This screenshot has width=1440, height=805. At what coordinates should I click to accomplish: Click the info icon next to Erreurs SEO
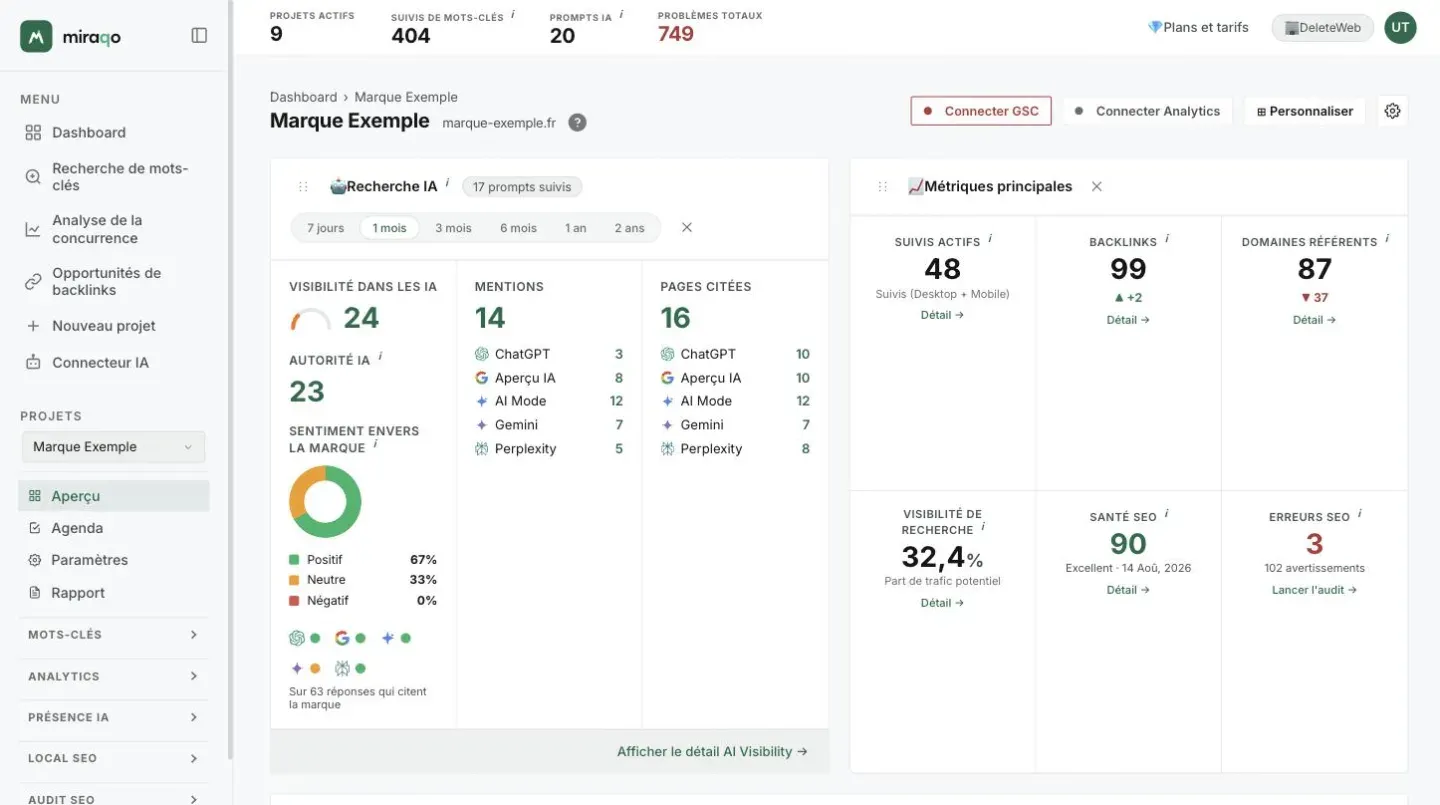(x=1360, y=514)
